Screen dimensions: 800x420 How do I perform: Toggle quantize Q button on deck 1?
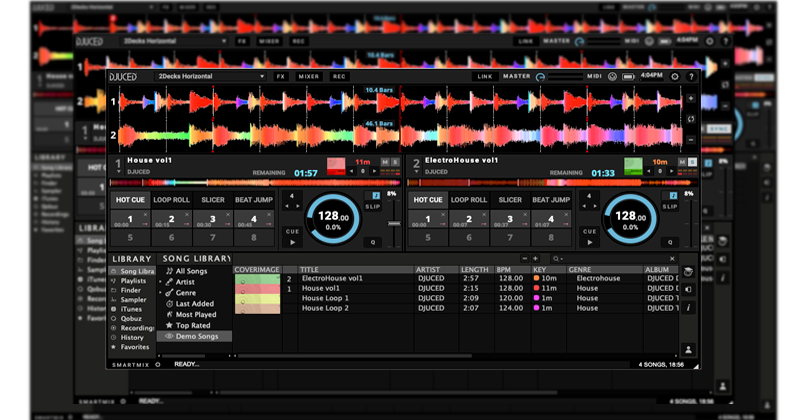tap(373, 242)
